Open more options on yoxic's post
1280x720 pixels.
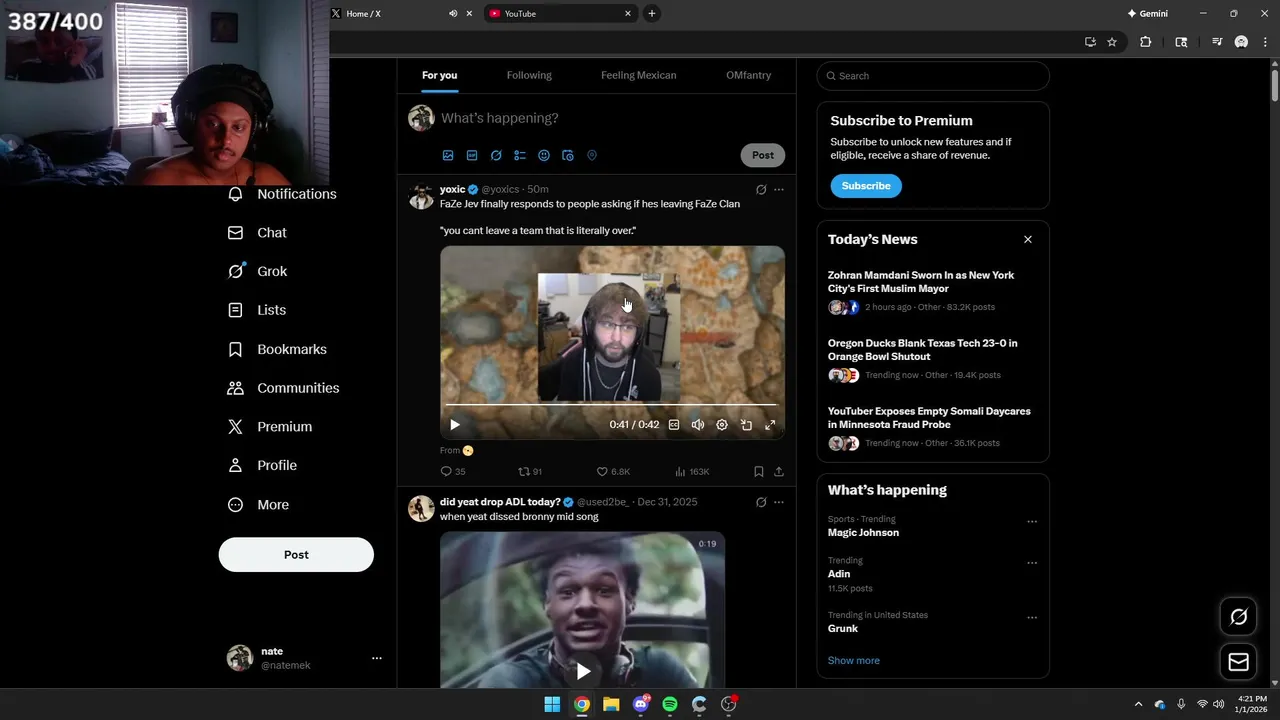click(x=779, y=189)
